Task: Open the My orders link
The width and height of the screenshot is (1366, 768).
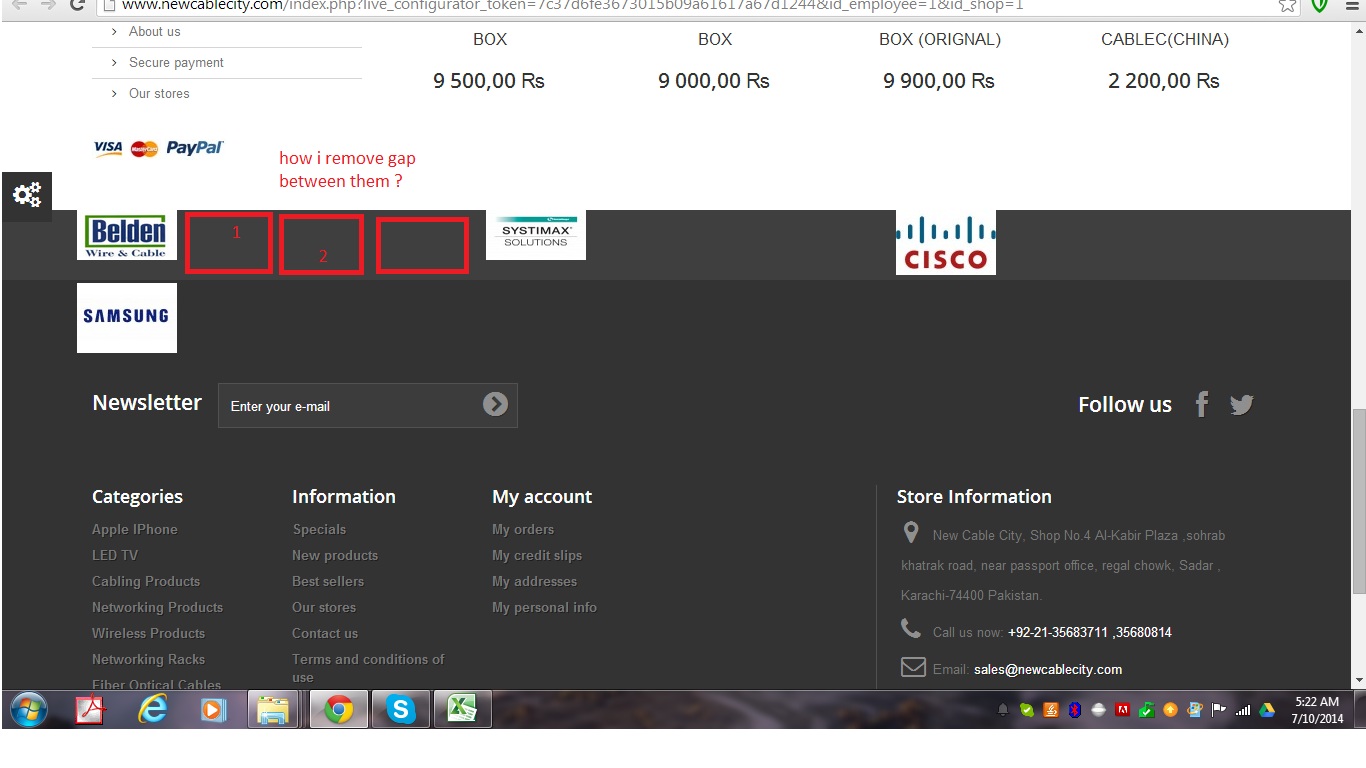Action: coord(523,529)
